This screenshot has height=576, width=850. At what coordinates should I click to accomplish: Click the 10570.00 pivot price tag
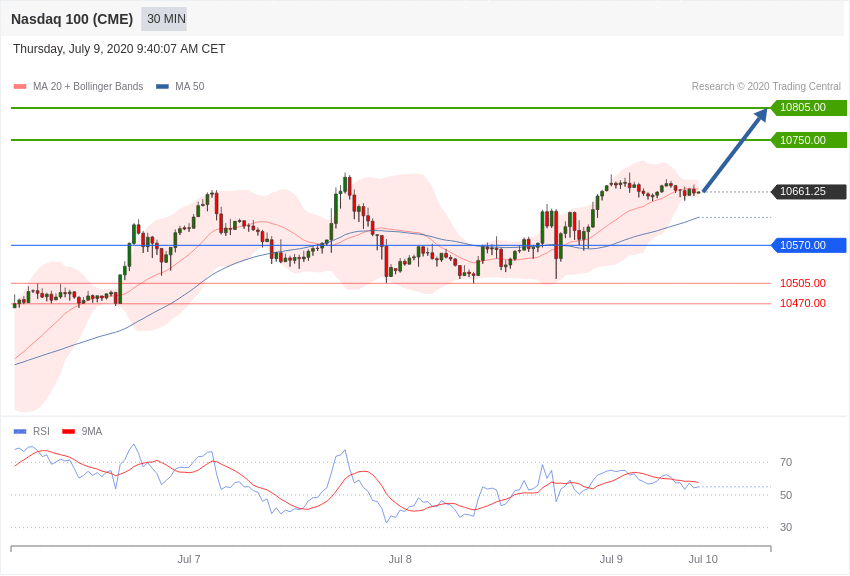809,245
